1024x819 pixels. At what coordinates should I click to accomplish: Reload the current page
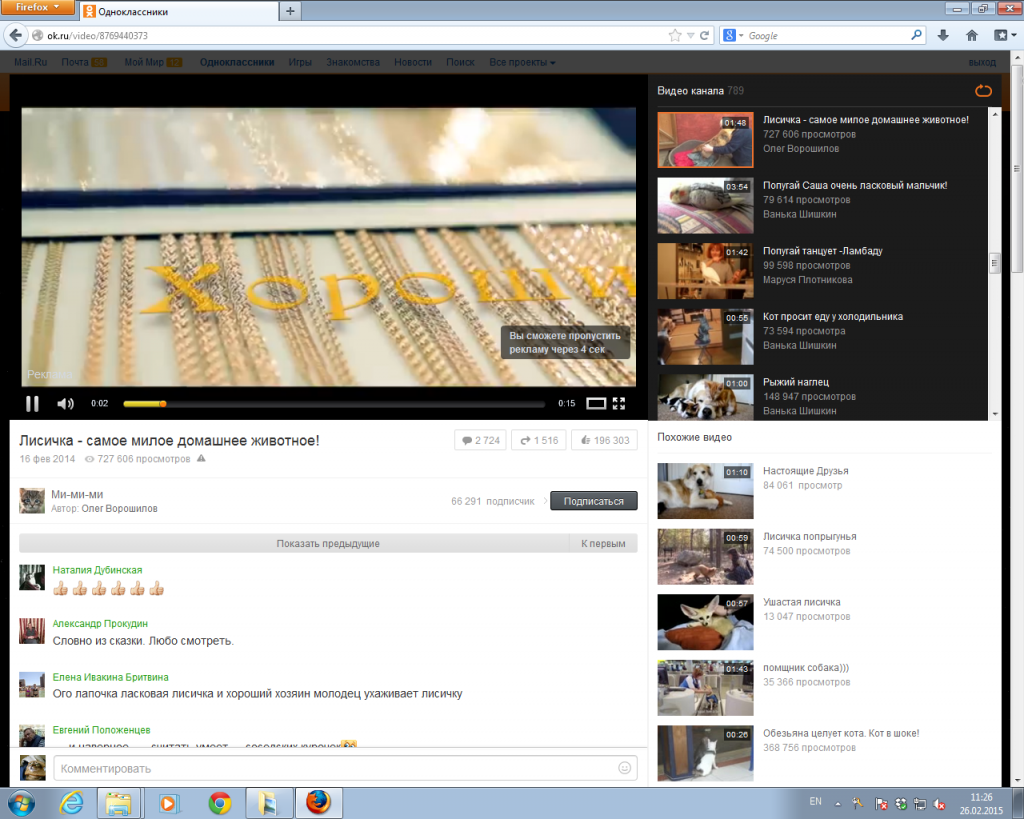coord(705,35)
